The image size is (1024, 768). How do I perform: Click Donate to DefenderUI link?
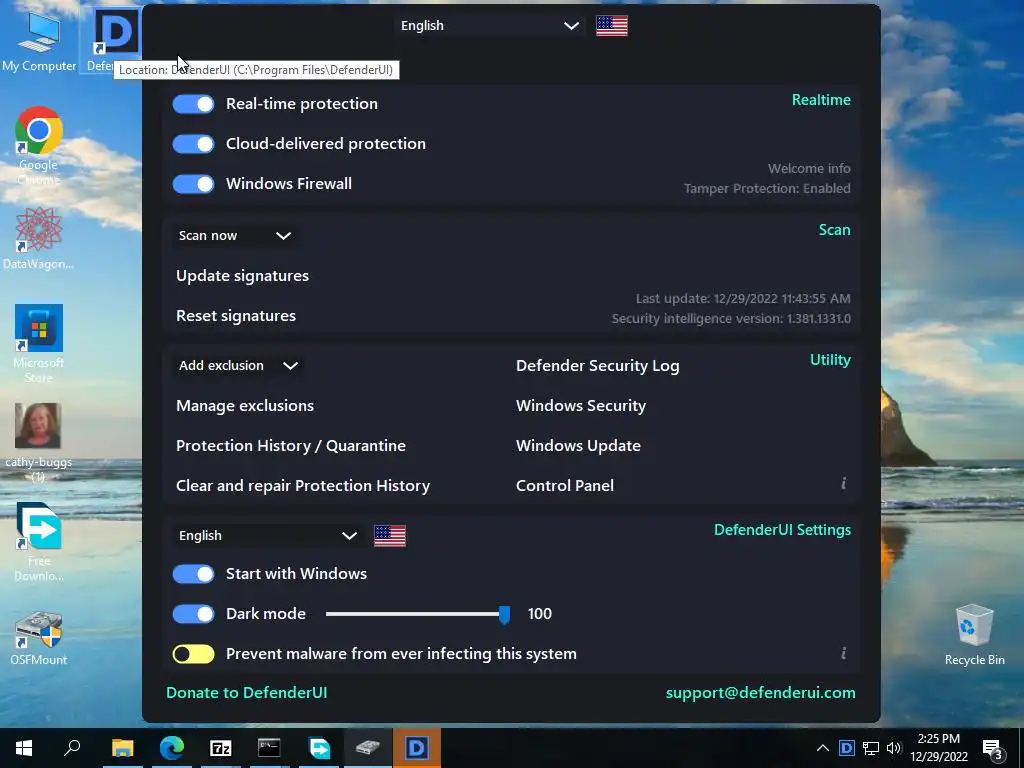(x=246, y=692)
